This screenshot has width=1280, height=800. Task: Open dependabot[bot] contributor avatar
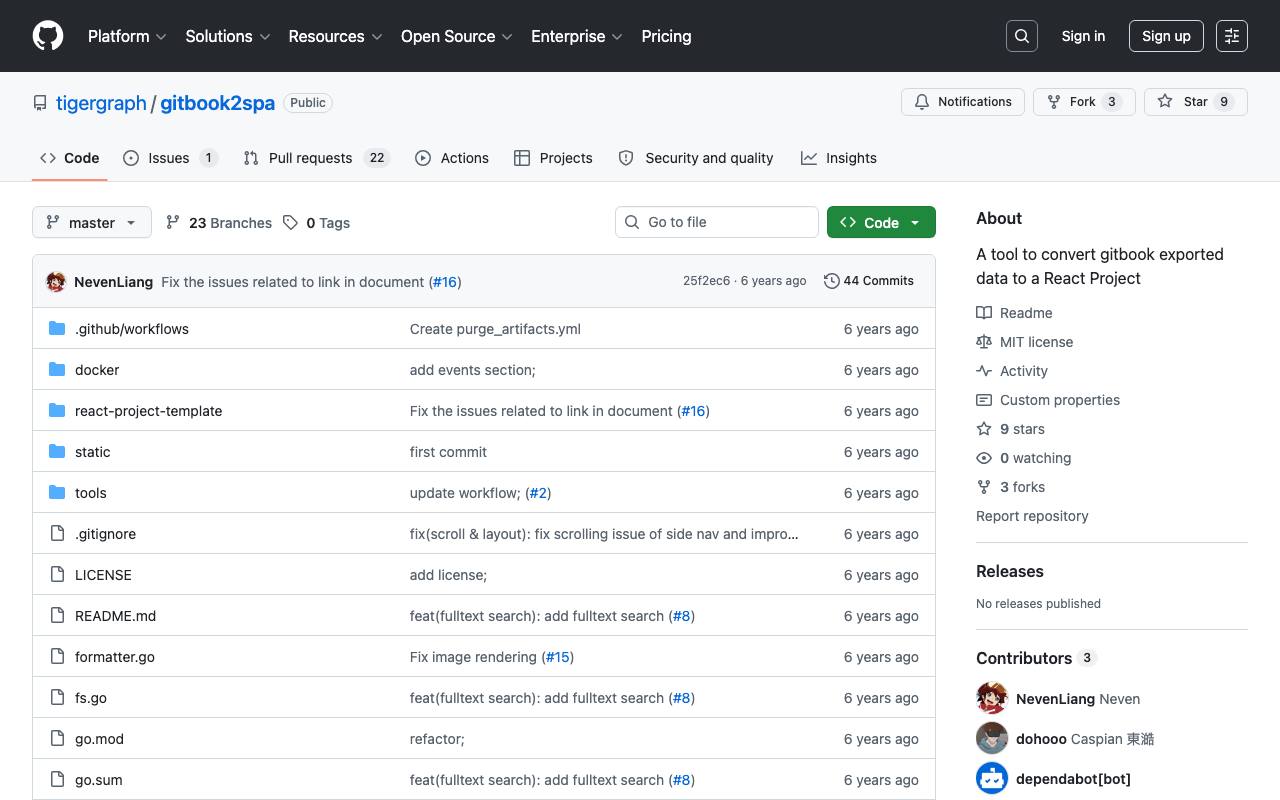pyautogui.click(x=992, y=778)
